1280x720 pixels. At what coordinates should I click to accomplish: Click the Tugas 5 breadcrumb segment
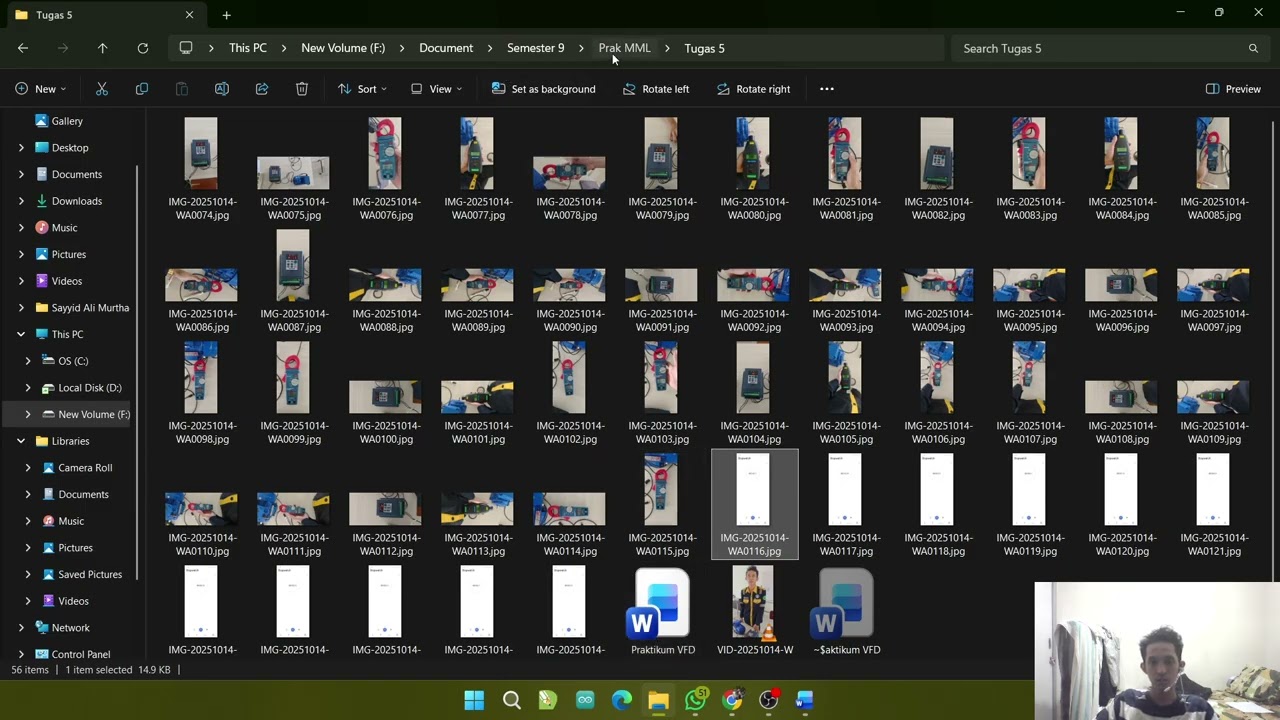click(x=704, y=48)
